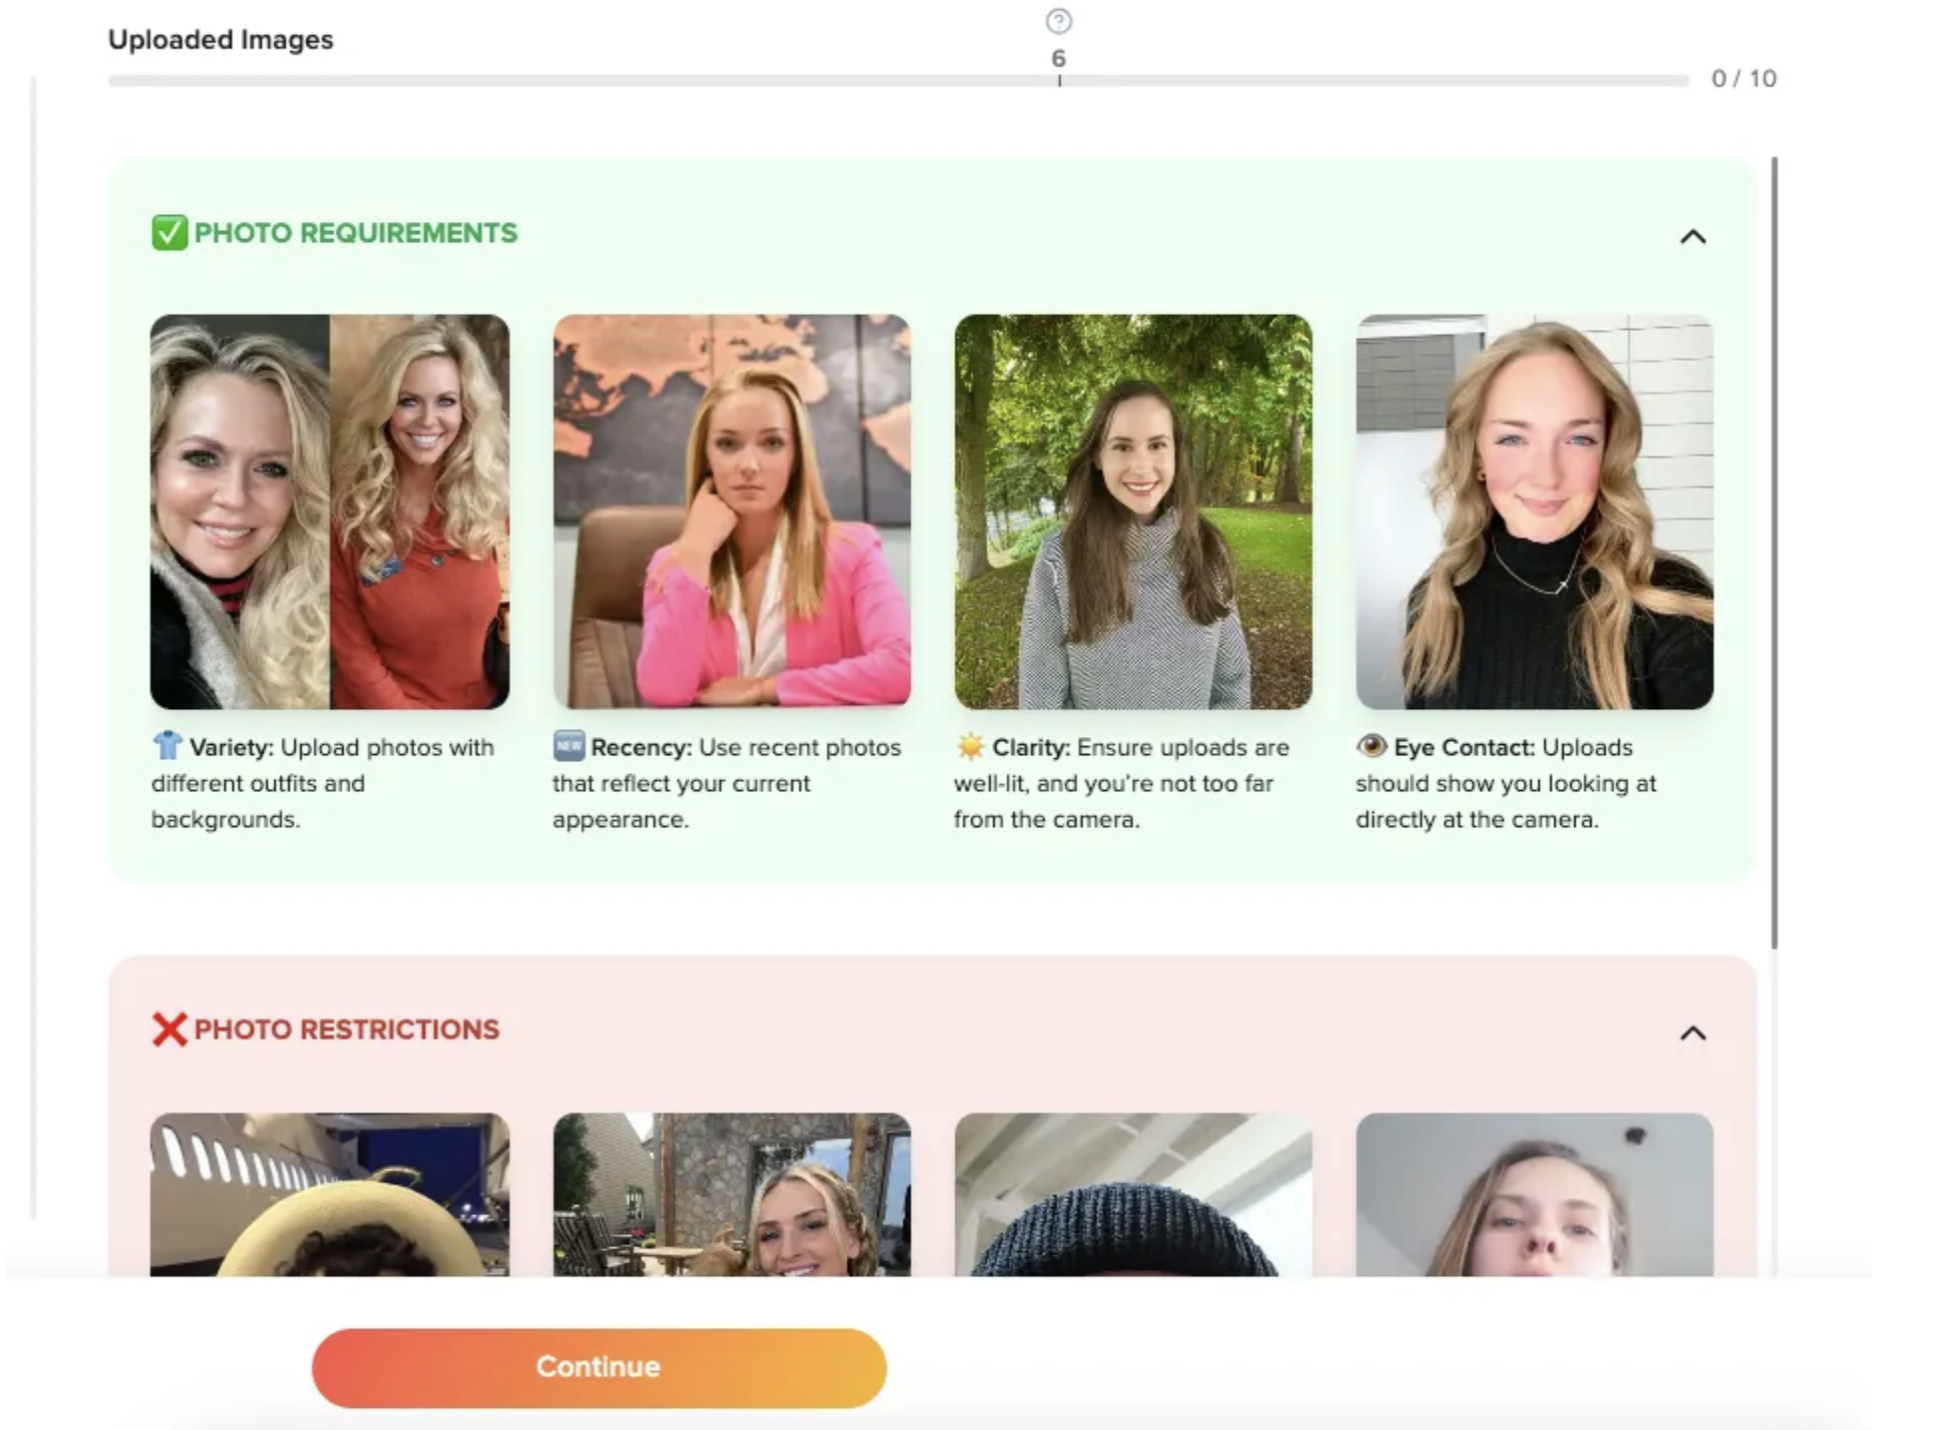
Task: Click the help question mark icon
Action: point(1058,21)
